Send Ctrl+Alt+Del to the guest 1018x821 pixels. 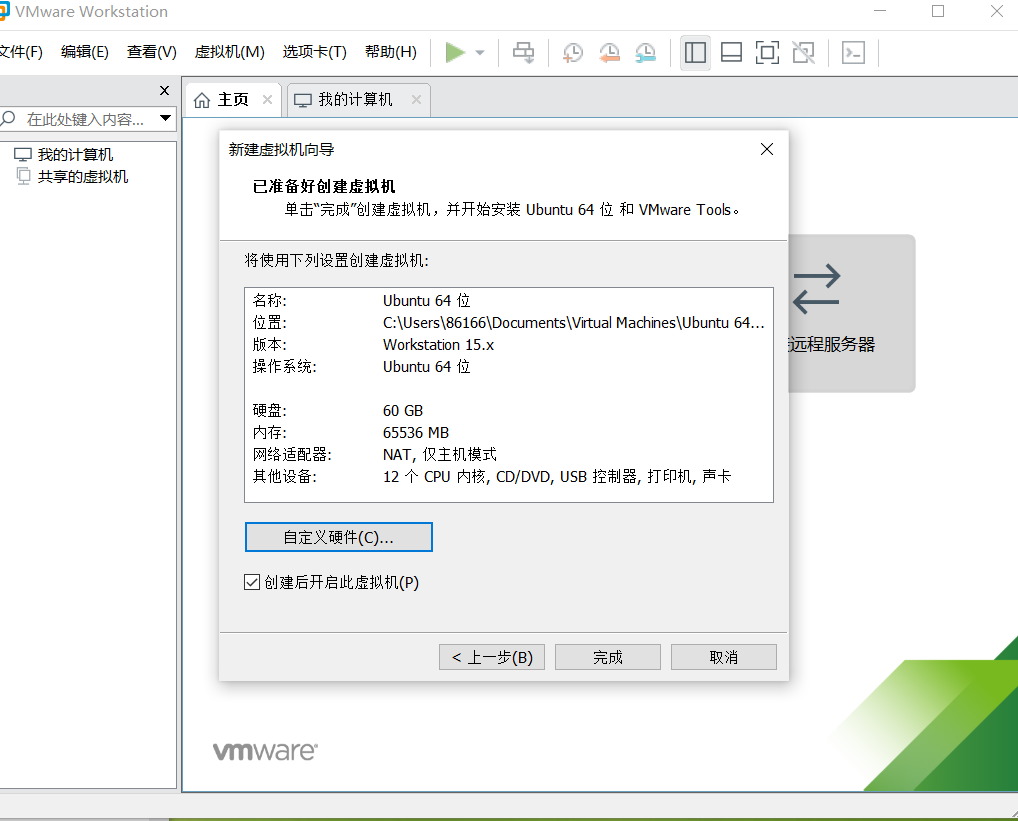point(523,52)
